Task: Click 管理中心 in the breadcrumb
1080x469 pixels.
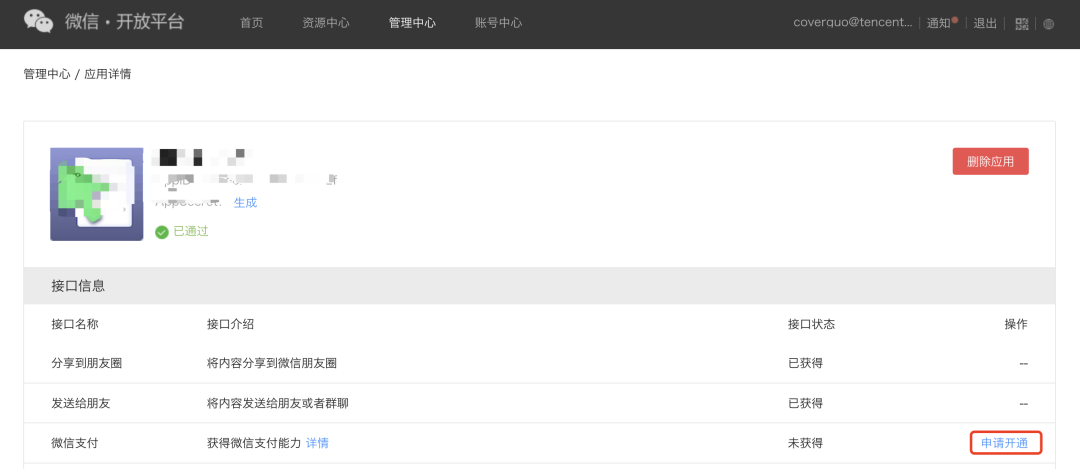Action: pos(47,74)
